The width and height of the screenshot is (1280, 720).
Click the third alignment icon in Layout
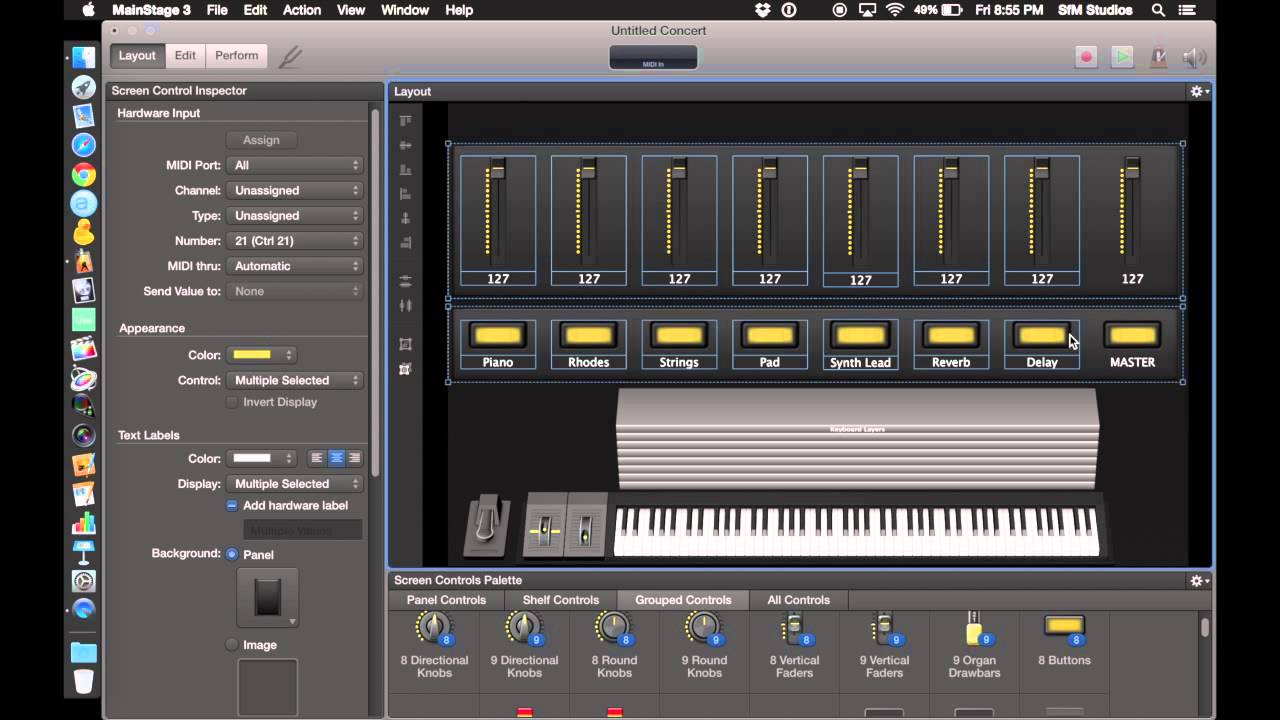[x=405, y=169]
